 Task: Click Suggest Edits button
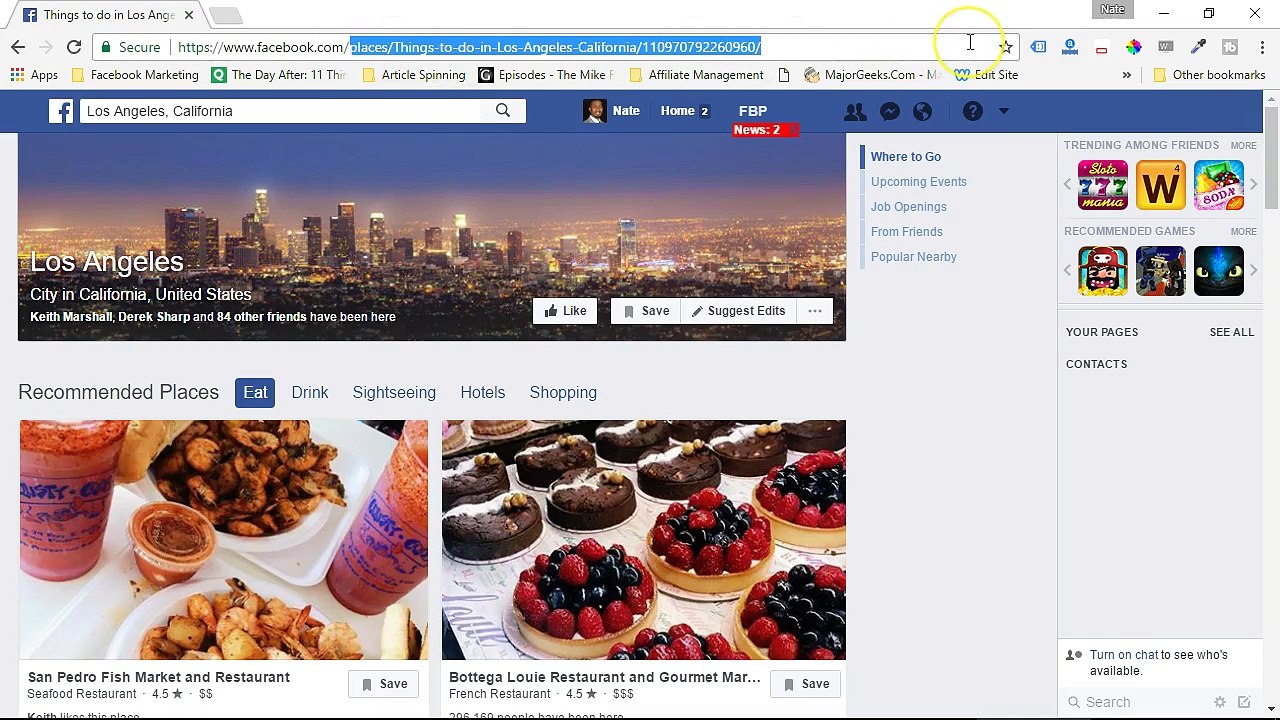(738, 311)
